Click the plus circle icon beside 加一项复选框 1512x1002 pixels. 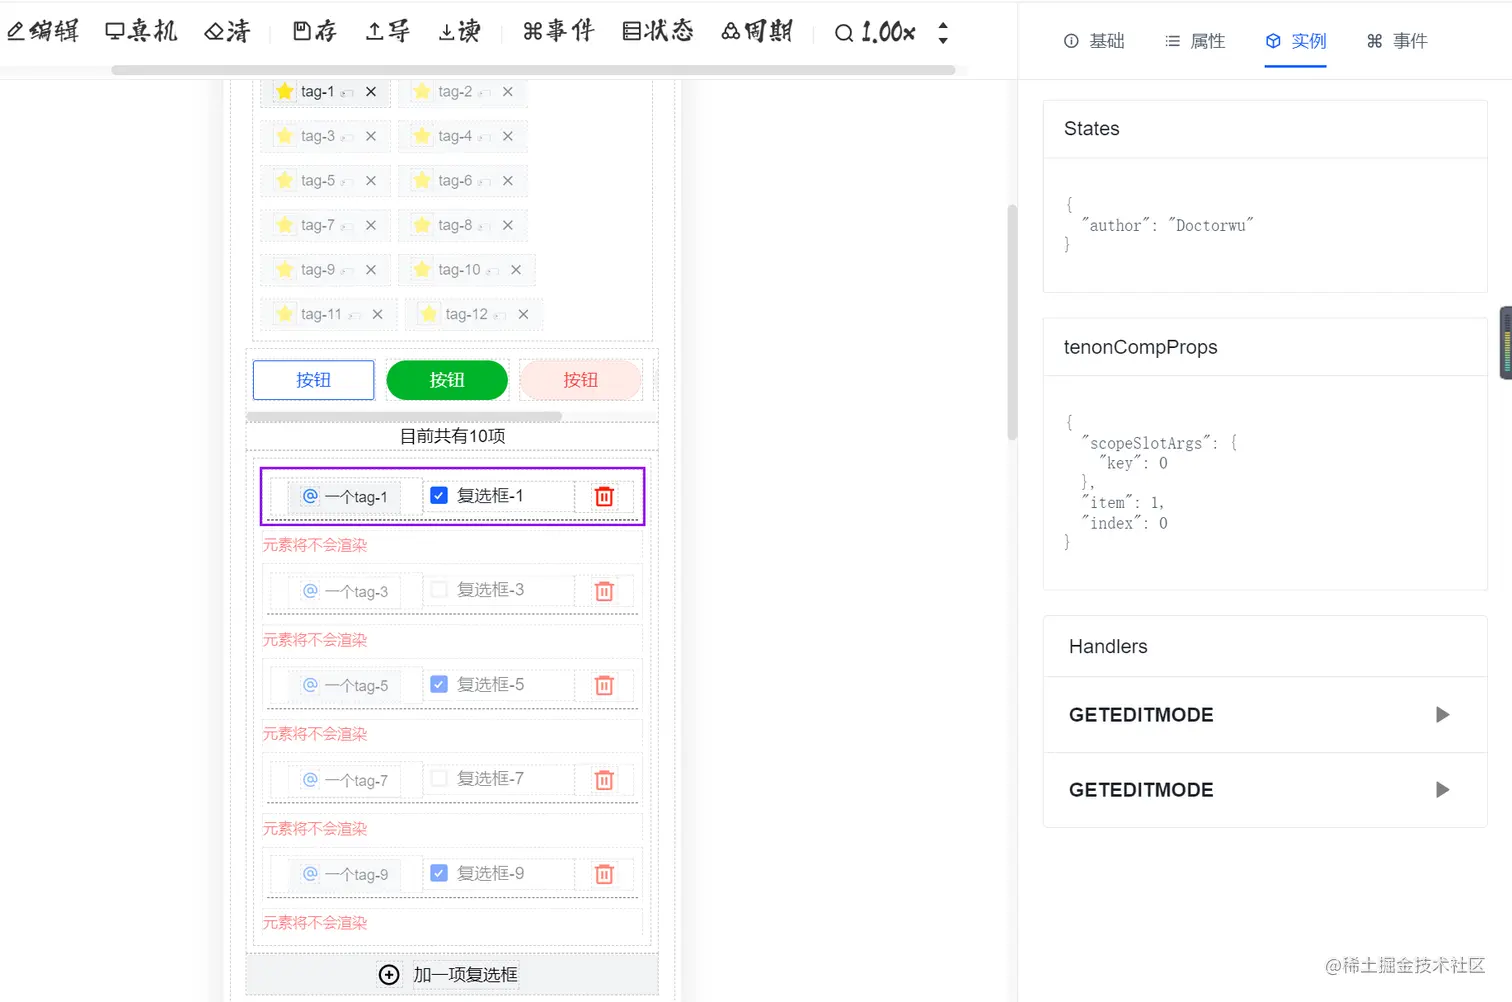click(x=389, y=975)
